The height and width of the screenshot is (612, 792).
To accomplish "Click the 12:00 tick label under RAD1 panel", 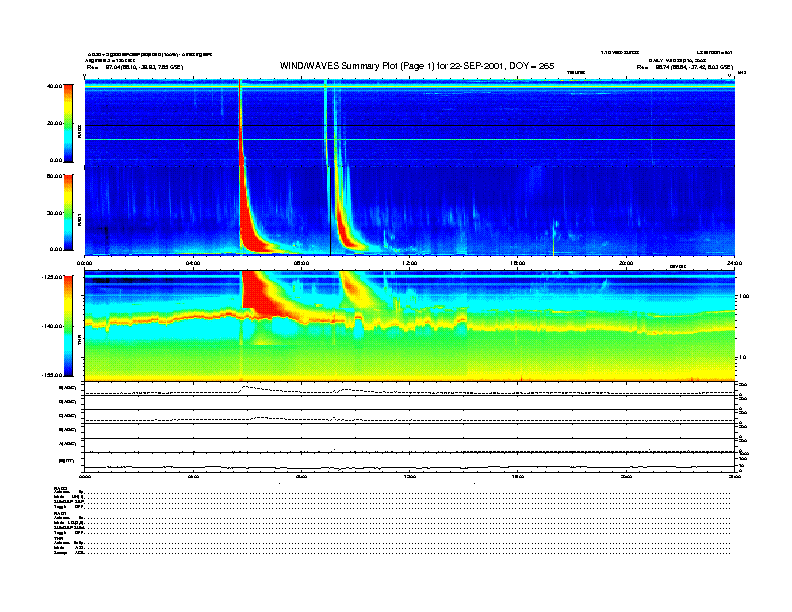I will [x=410, y=263].
